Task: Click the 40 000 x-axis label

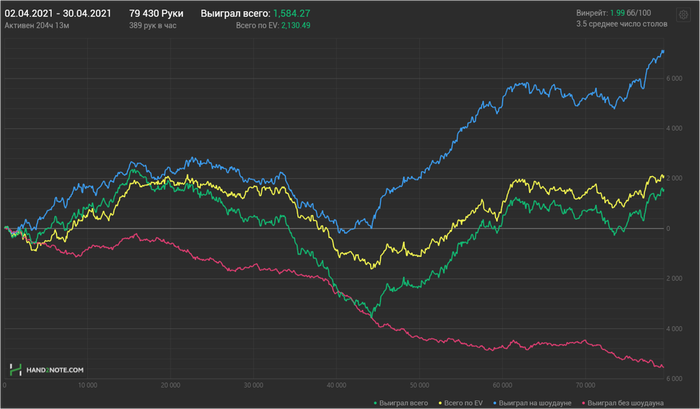Action: click(336, 385)
